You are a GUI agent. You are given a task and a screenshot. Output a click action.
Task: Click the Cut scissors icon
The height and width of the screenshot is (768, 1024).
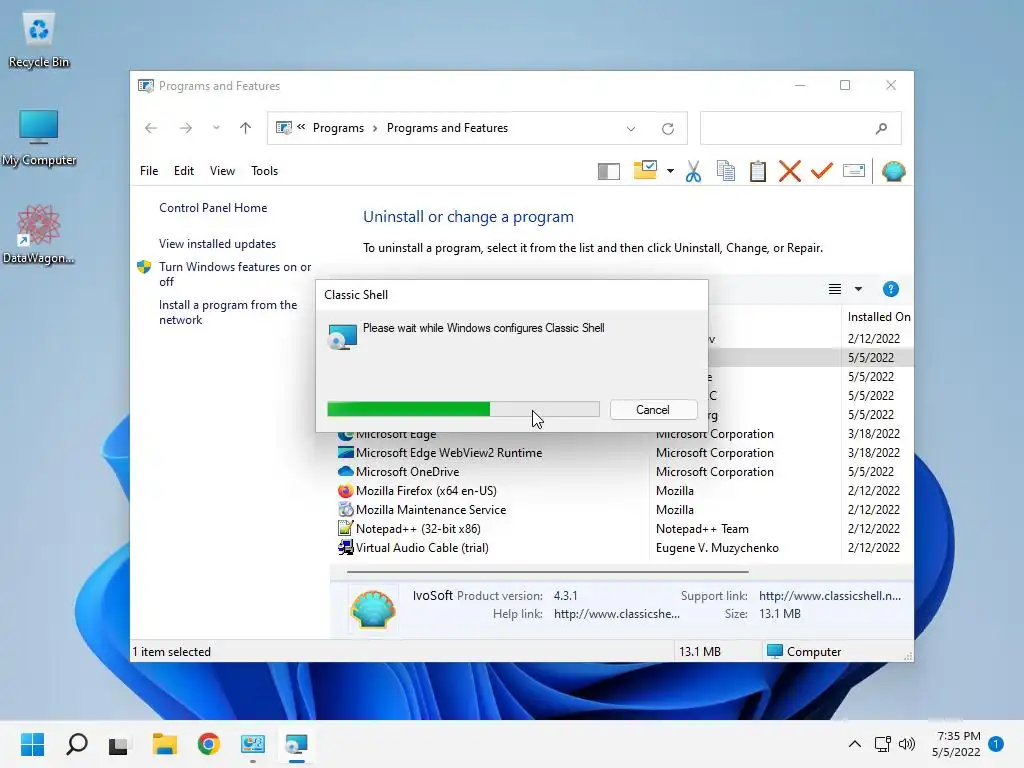(694, 171)
